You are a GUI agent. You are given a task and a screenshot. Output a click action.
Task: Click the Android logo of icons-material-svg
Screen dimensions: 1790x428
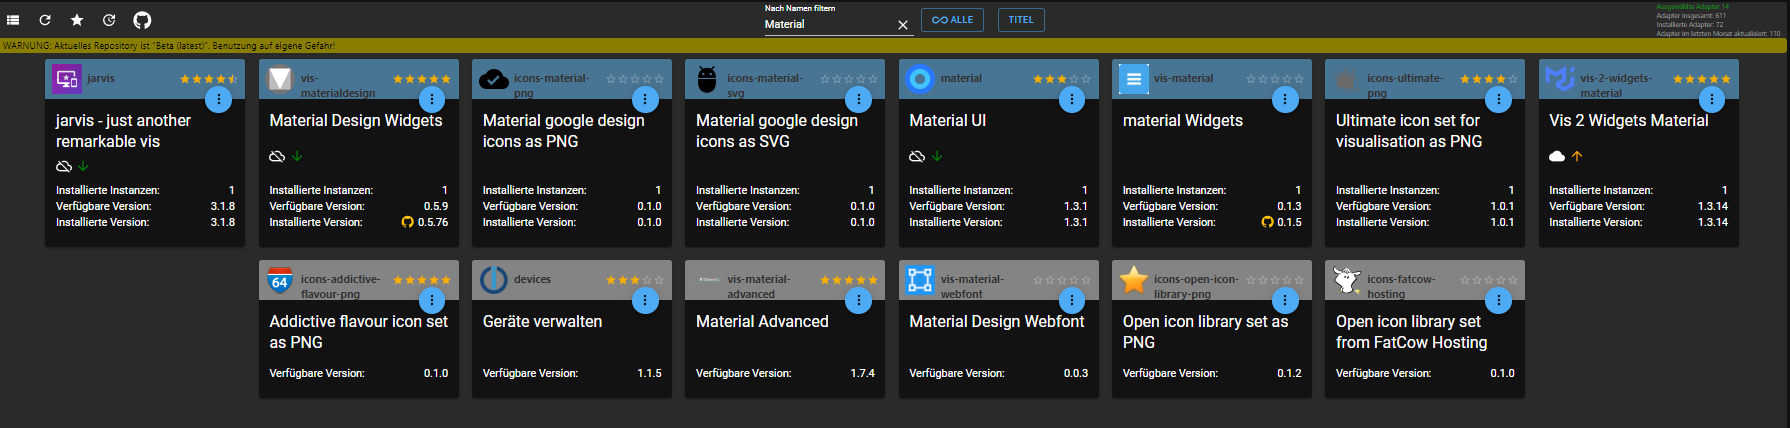[707, 79]
